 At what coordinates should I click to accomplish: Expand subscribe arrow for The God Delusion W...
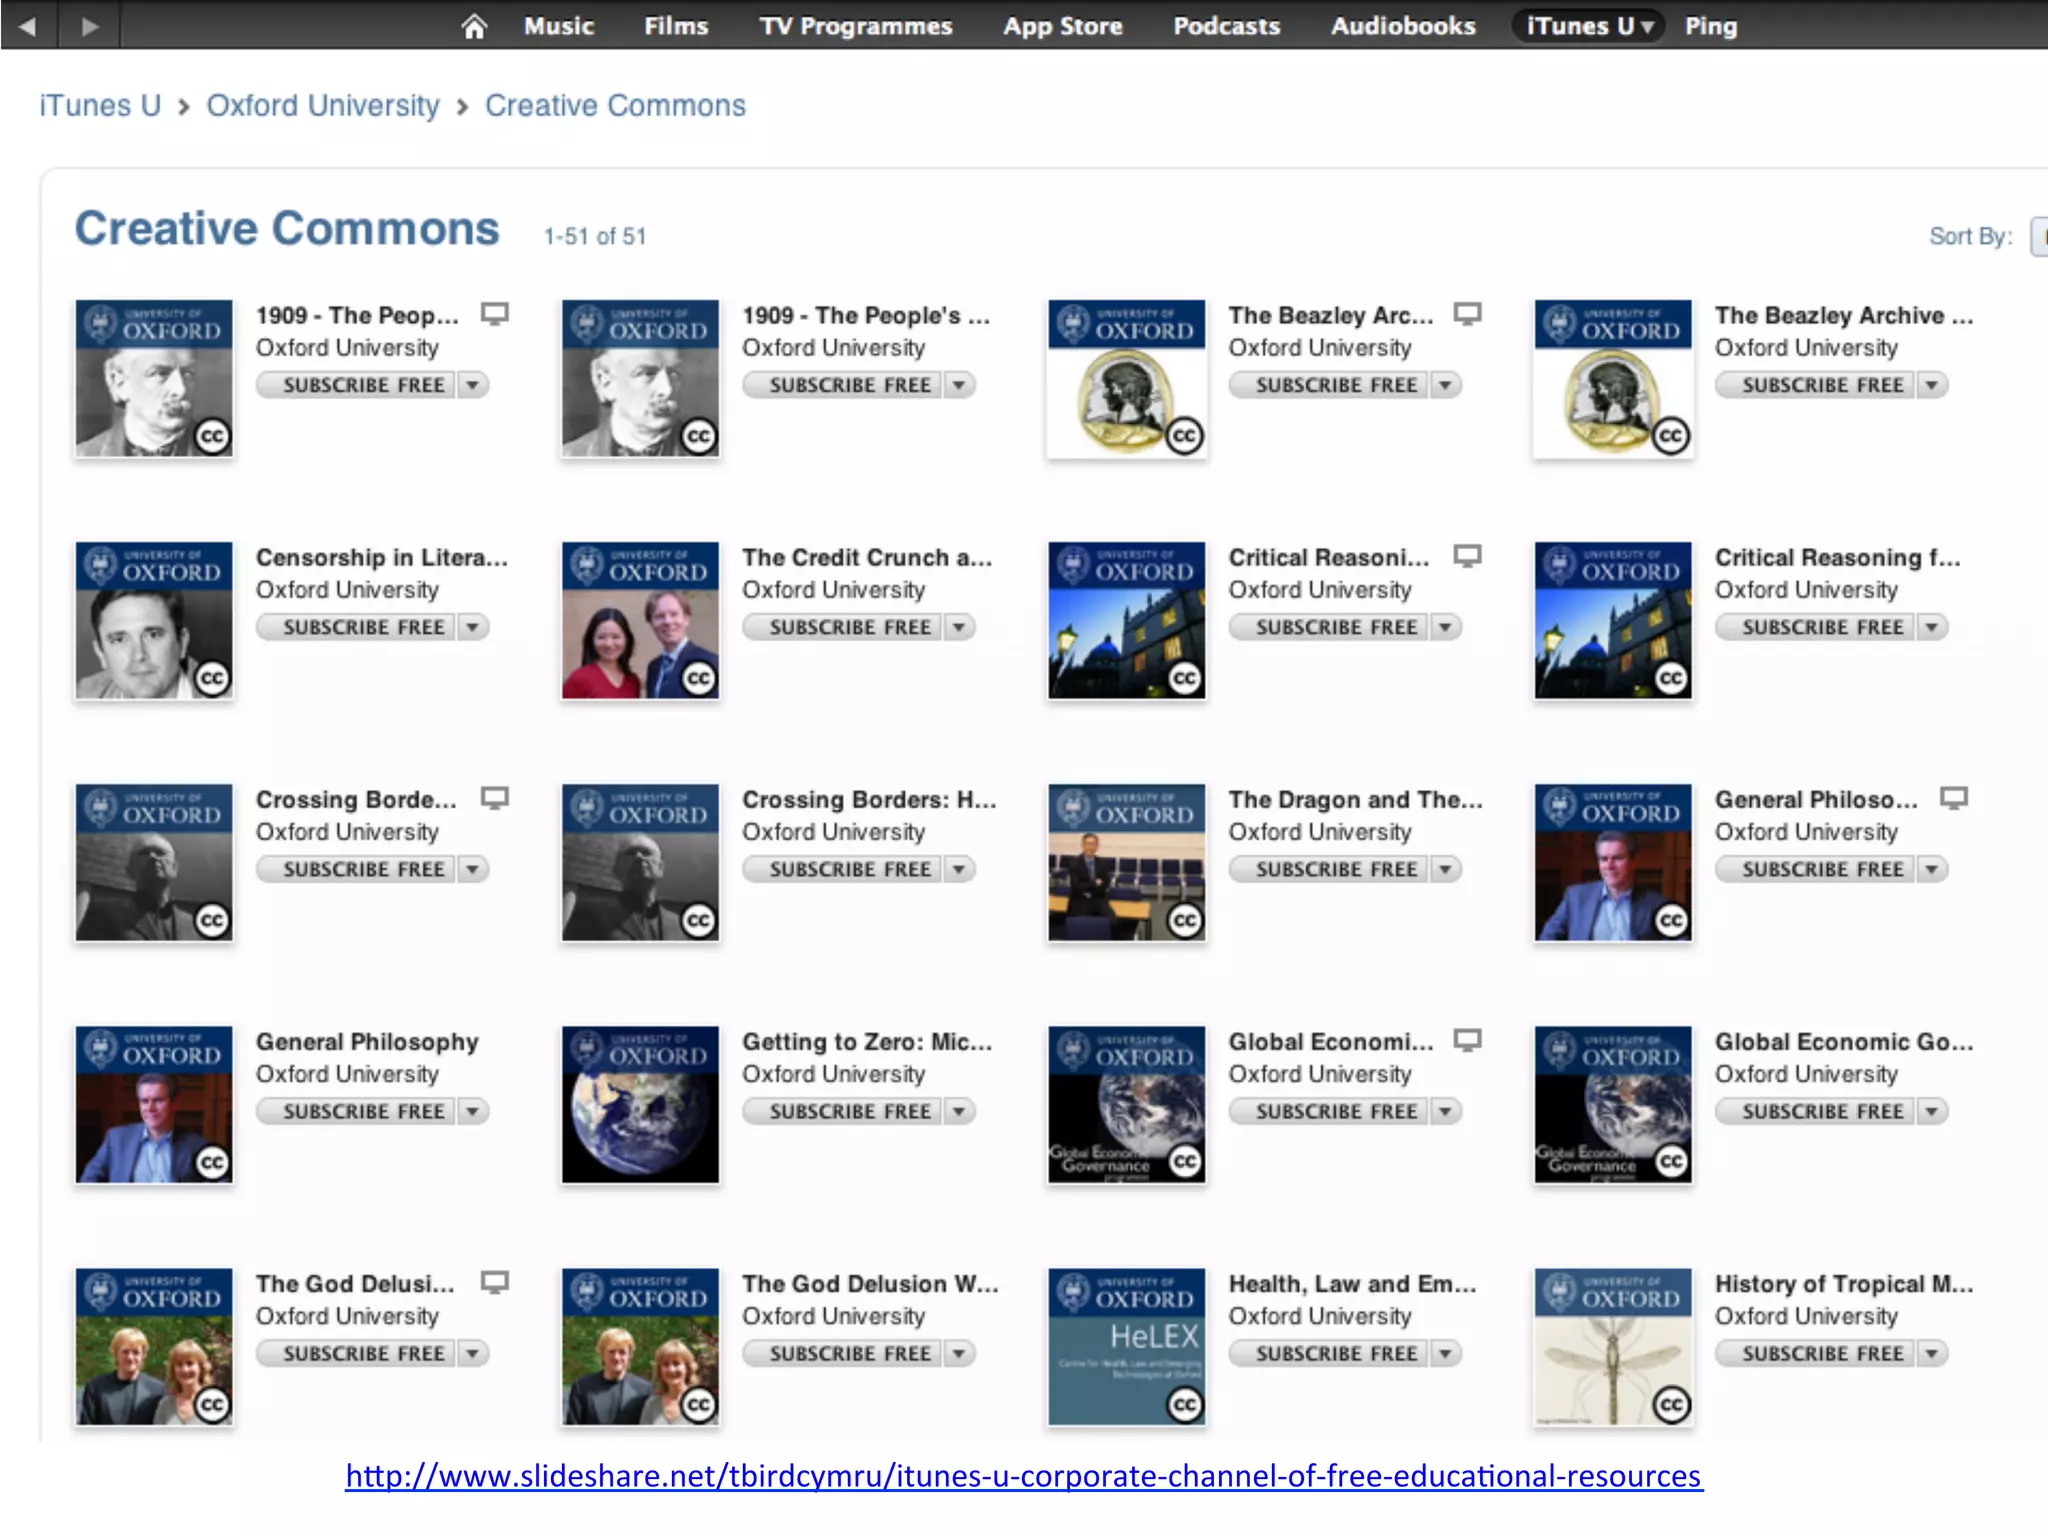coord(959,1353)
